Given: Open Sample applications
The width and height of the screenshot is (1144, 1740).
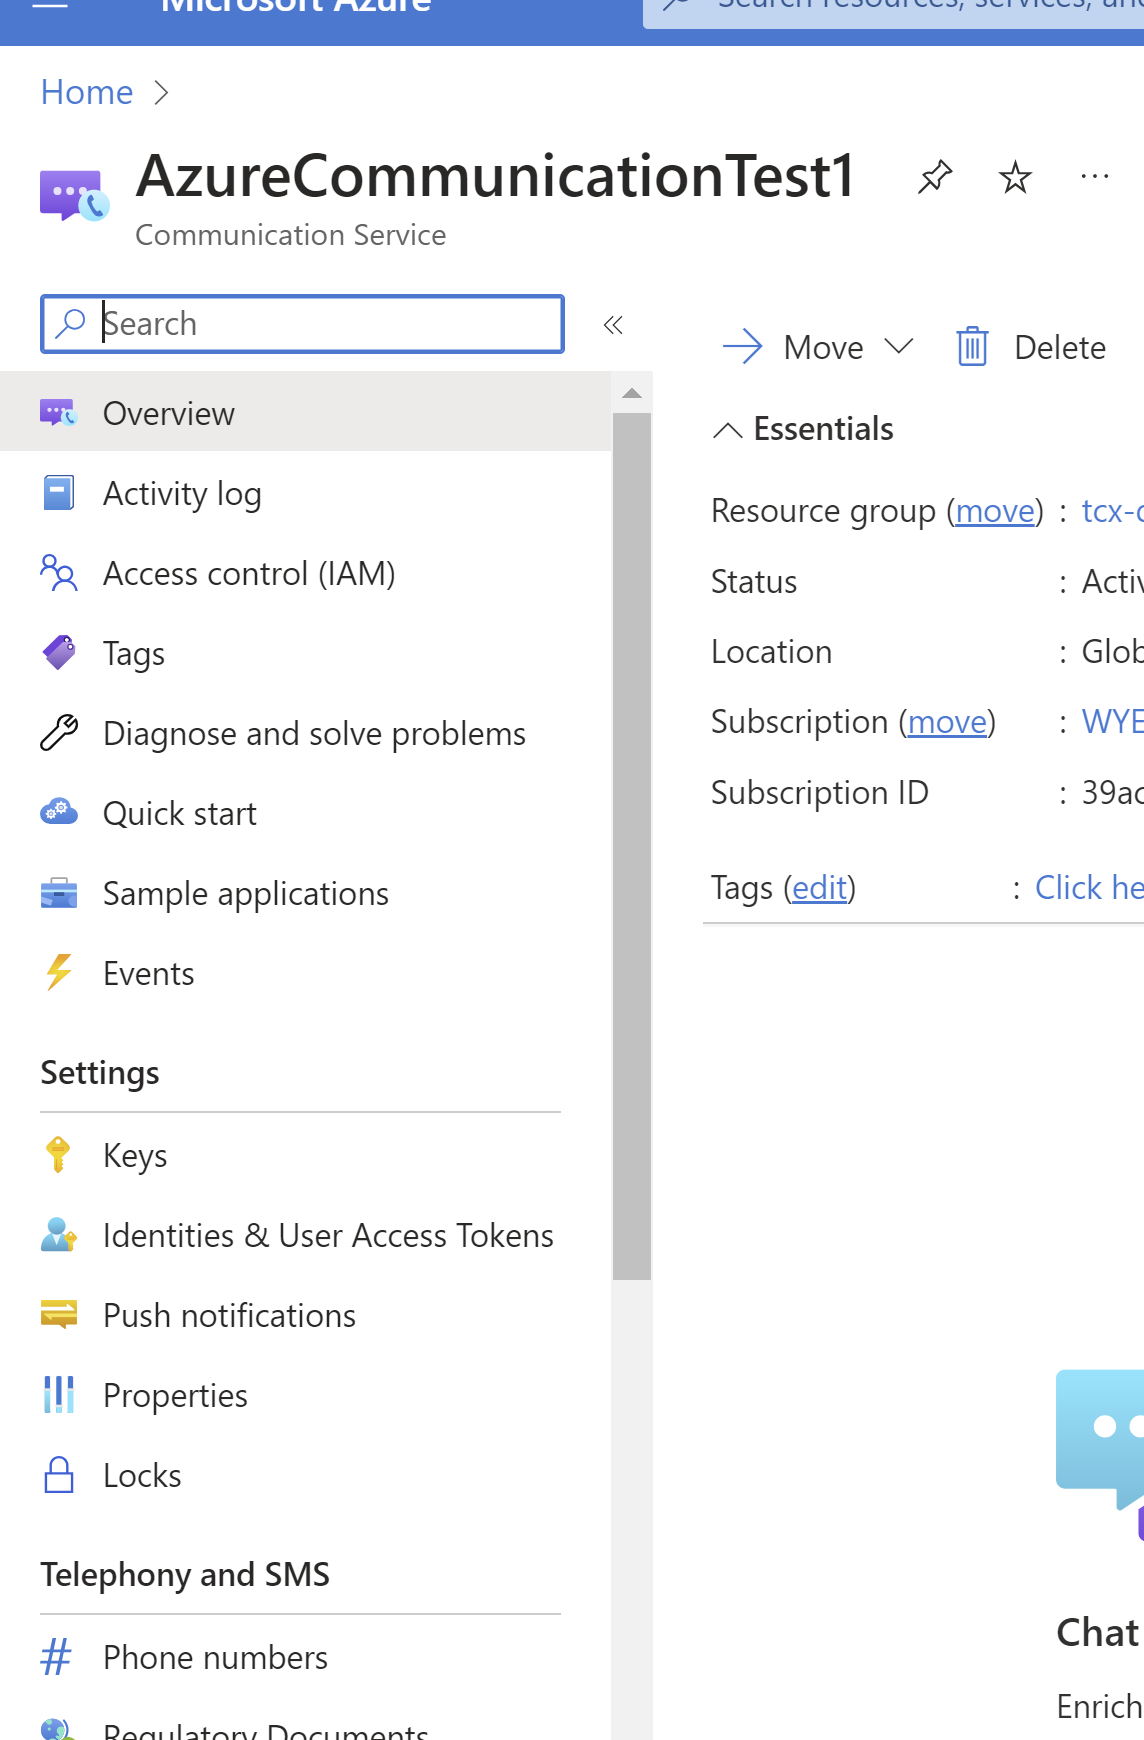Looking at the screenshot, I should 305,893.
